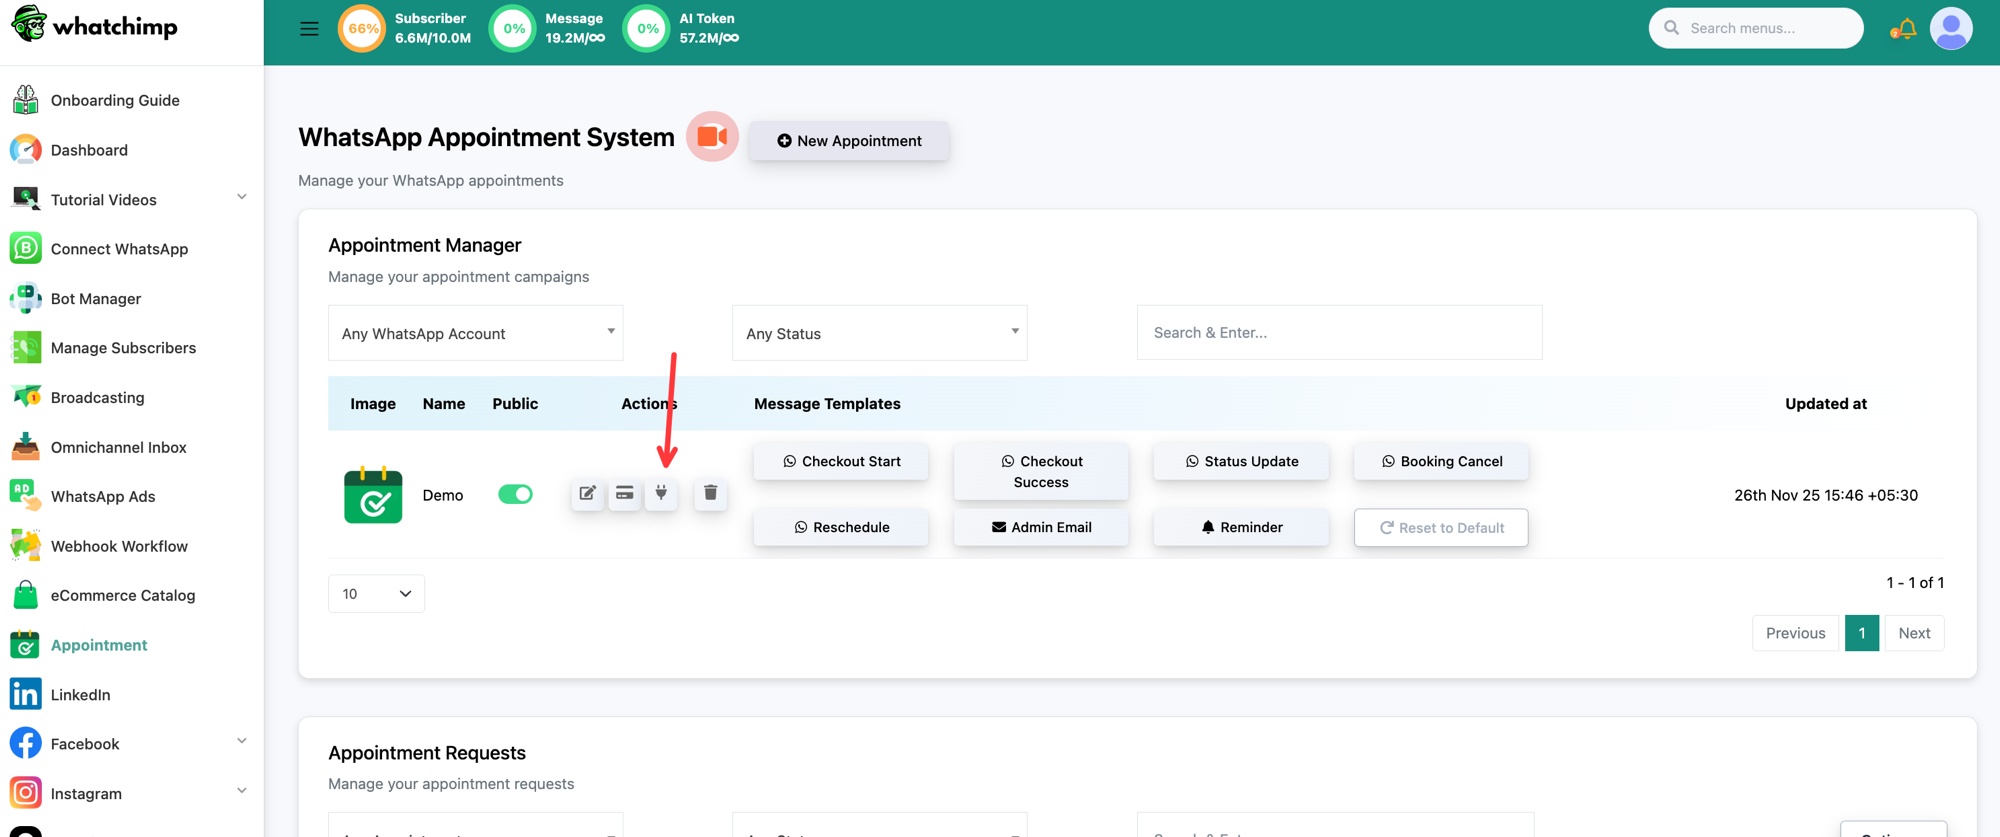Viewport: 2000px width, 837px height.
Task: Delete the Demo appointment
Action: [x=710, y=493]
